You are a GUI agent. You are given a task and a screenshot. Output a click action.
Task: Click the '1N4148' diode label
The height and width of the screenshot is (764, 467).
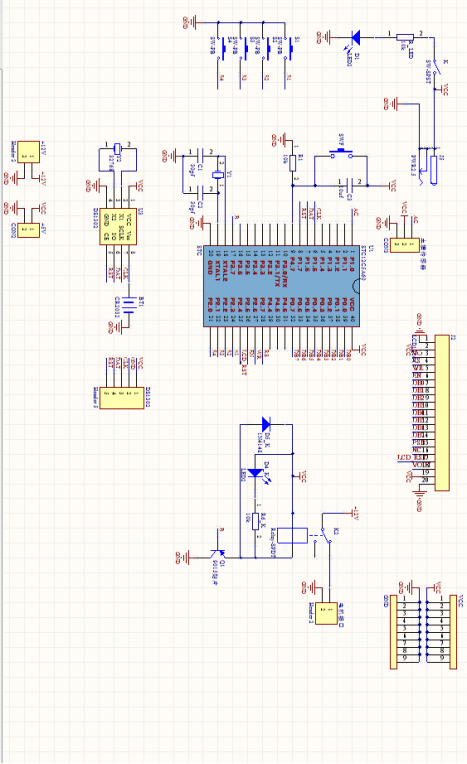tap(260, 443)
